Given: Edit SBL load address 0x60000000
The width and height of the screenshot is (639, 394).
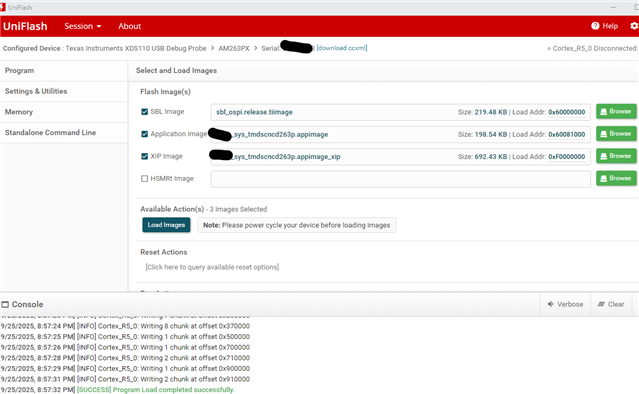Looking at the screenshot, I should 566,112.
